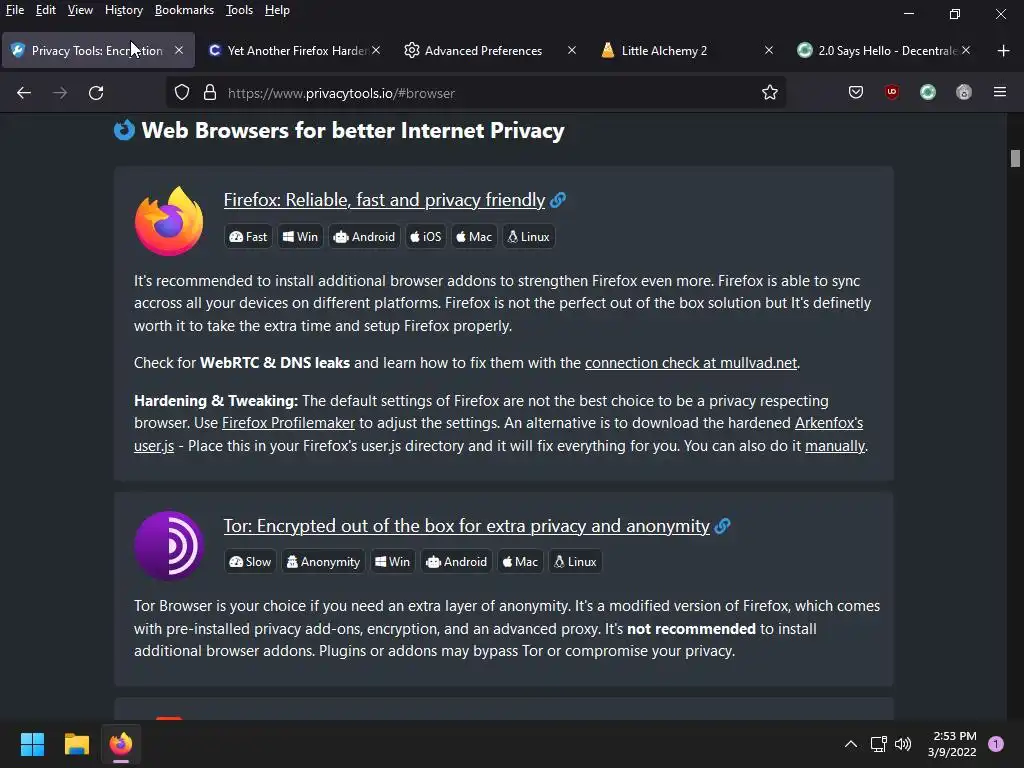Click the Slow badge under Tor

(x=250, y=562)
